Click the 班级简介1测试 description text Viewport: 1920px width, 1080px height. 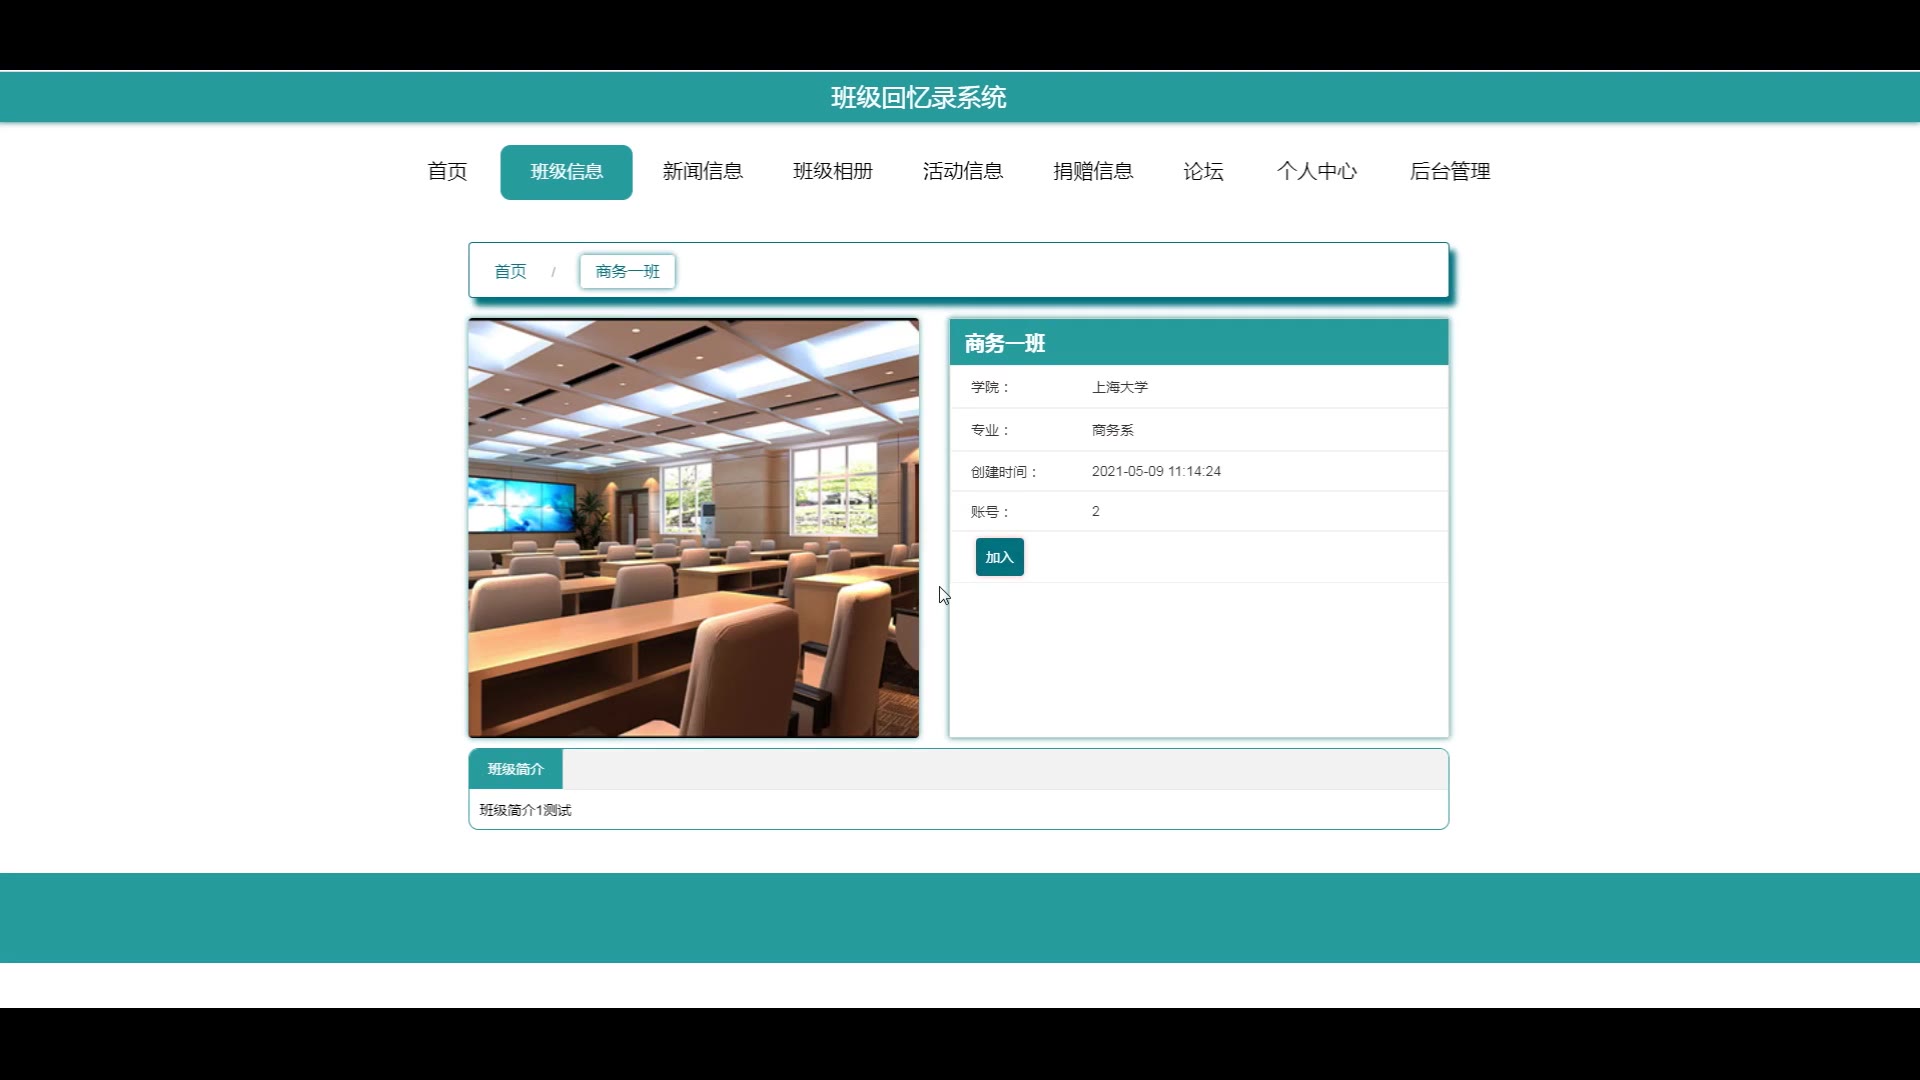click(x=525, y=810)
